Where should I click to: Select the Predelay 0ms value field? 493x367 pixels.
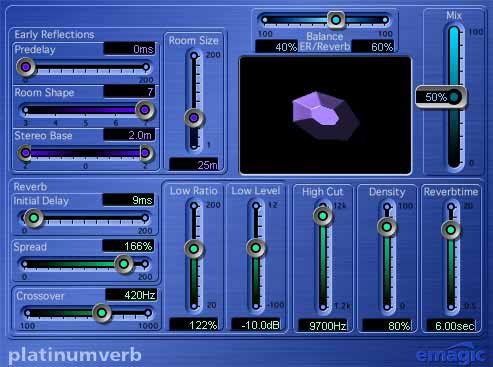click(129, 49)
